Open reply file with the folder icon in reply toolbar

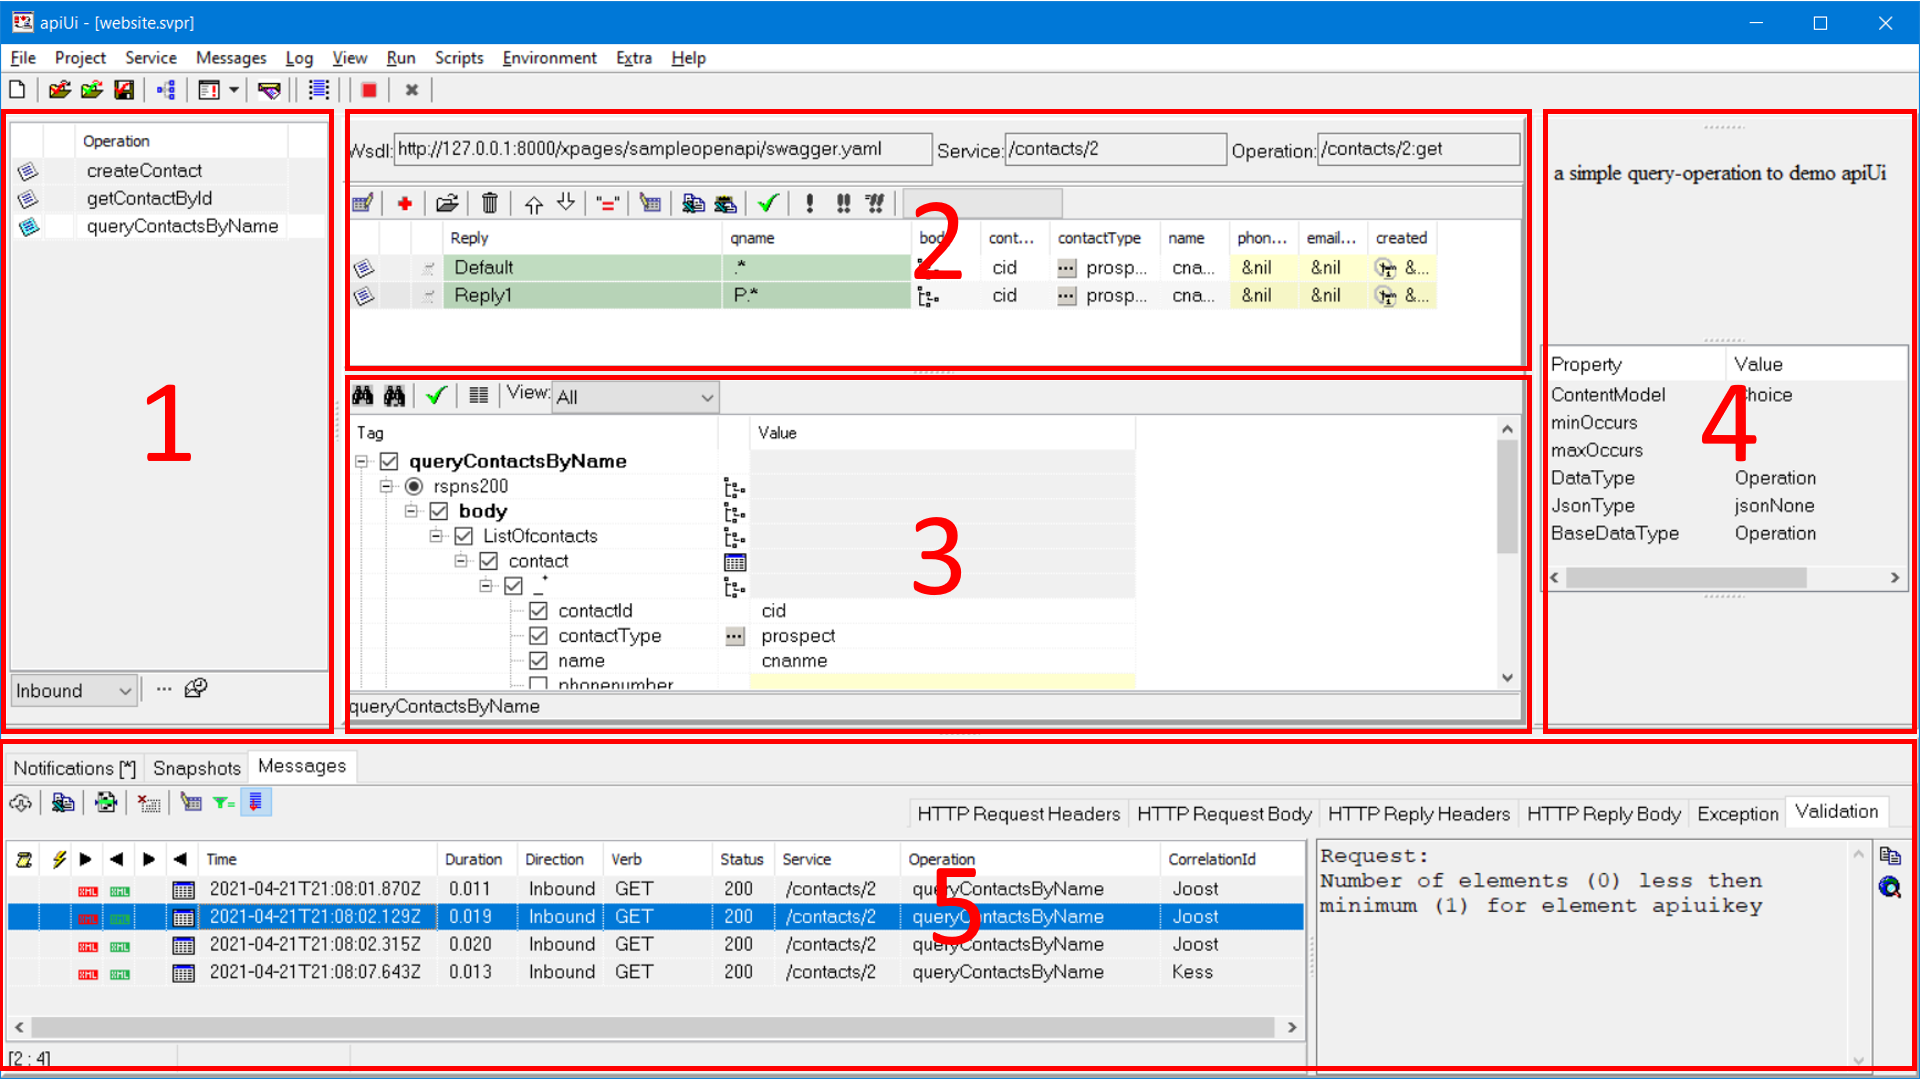coord(447,204)
